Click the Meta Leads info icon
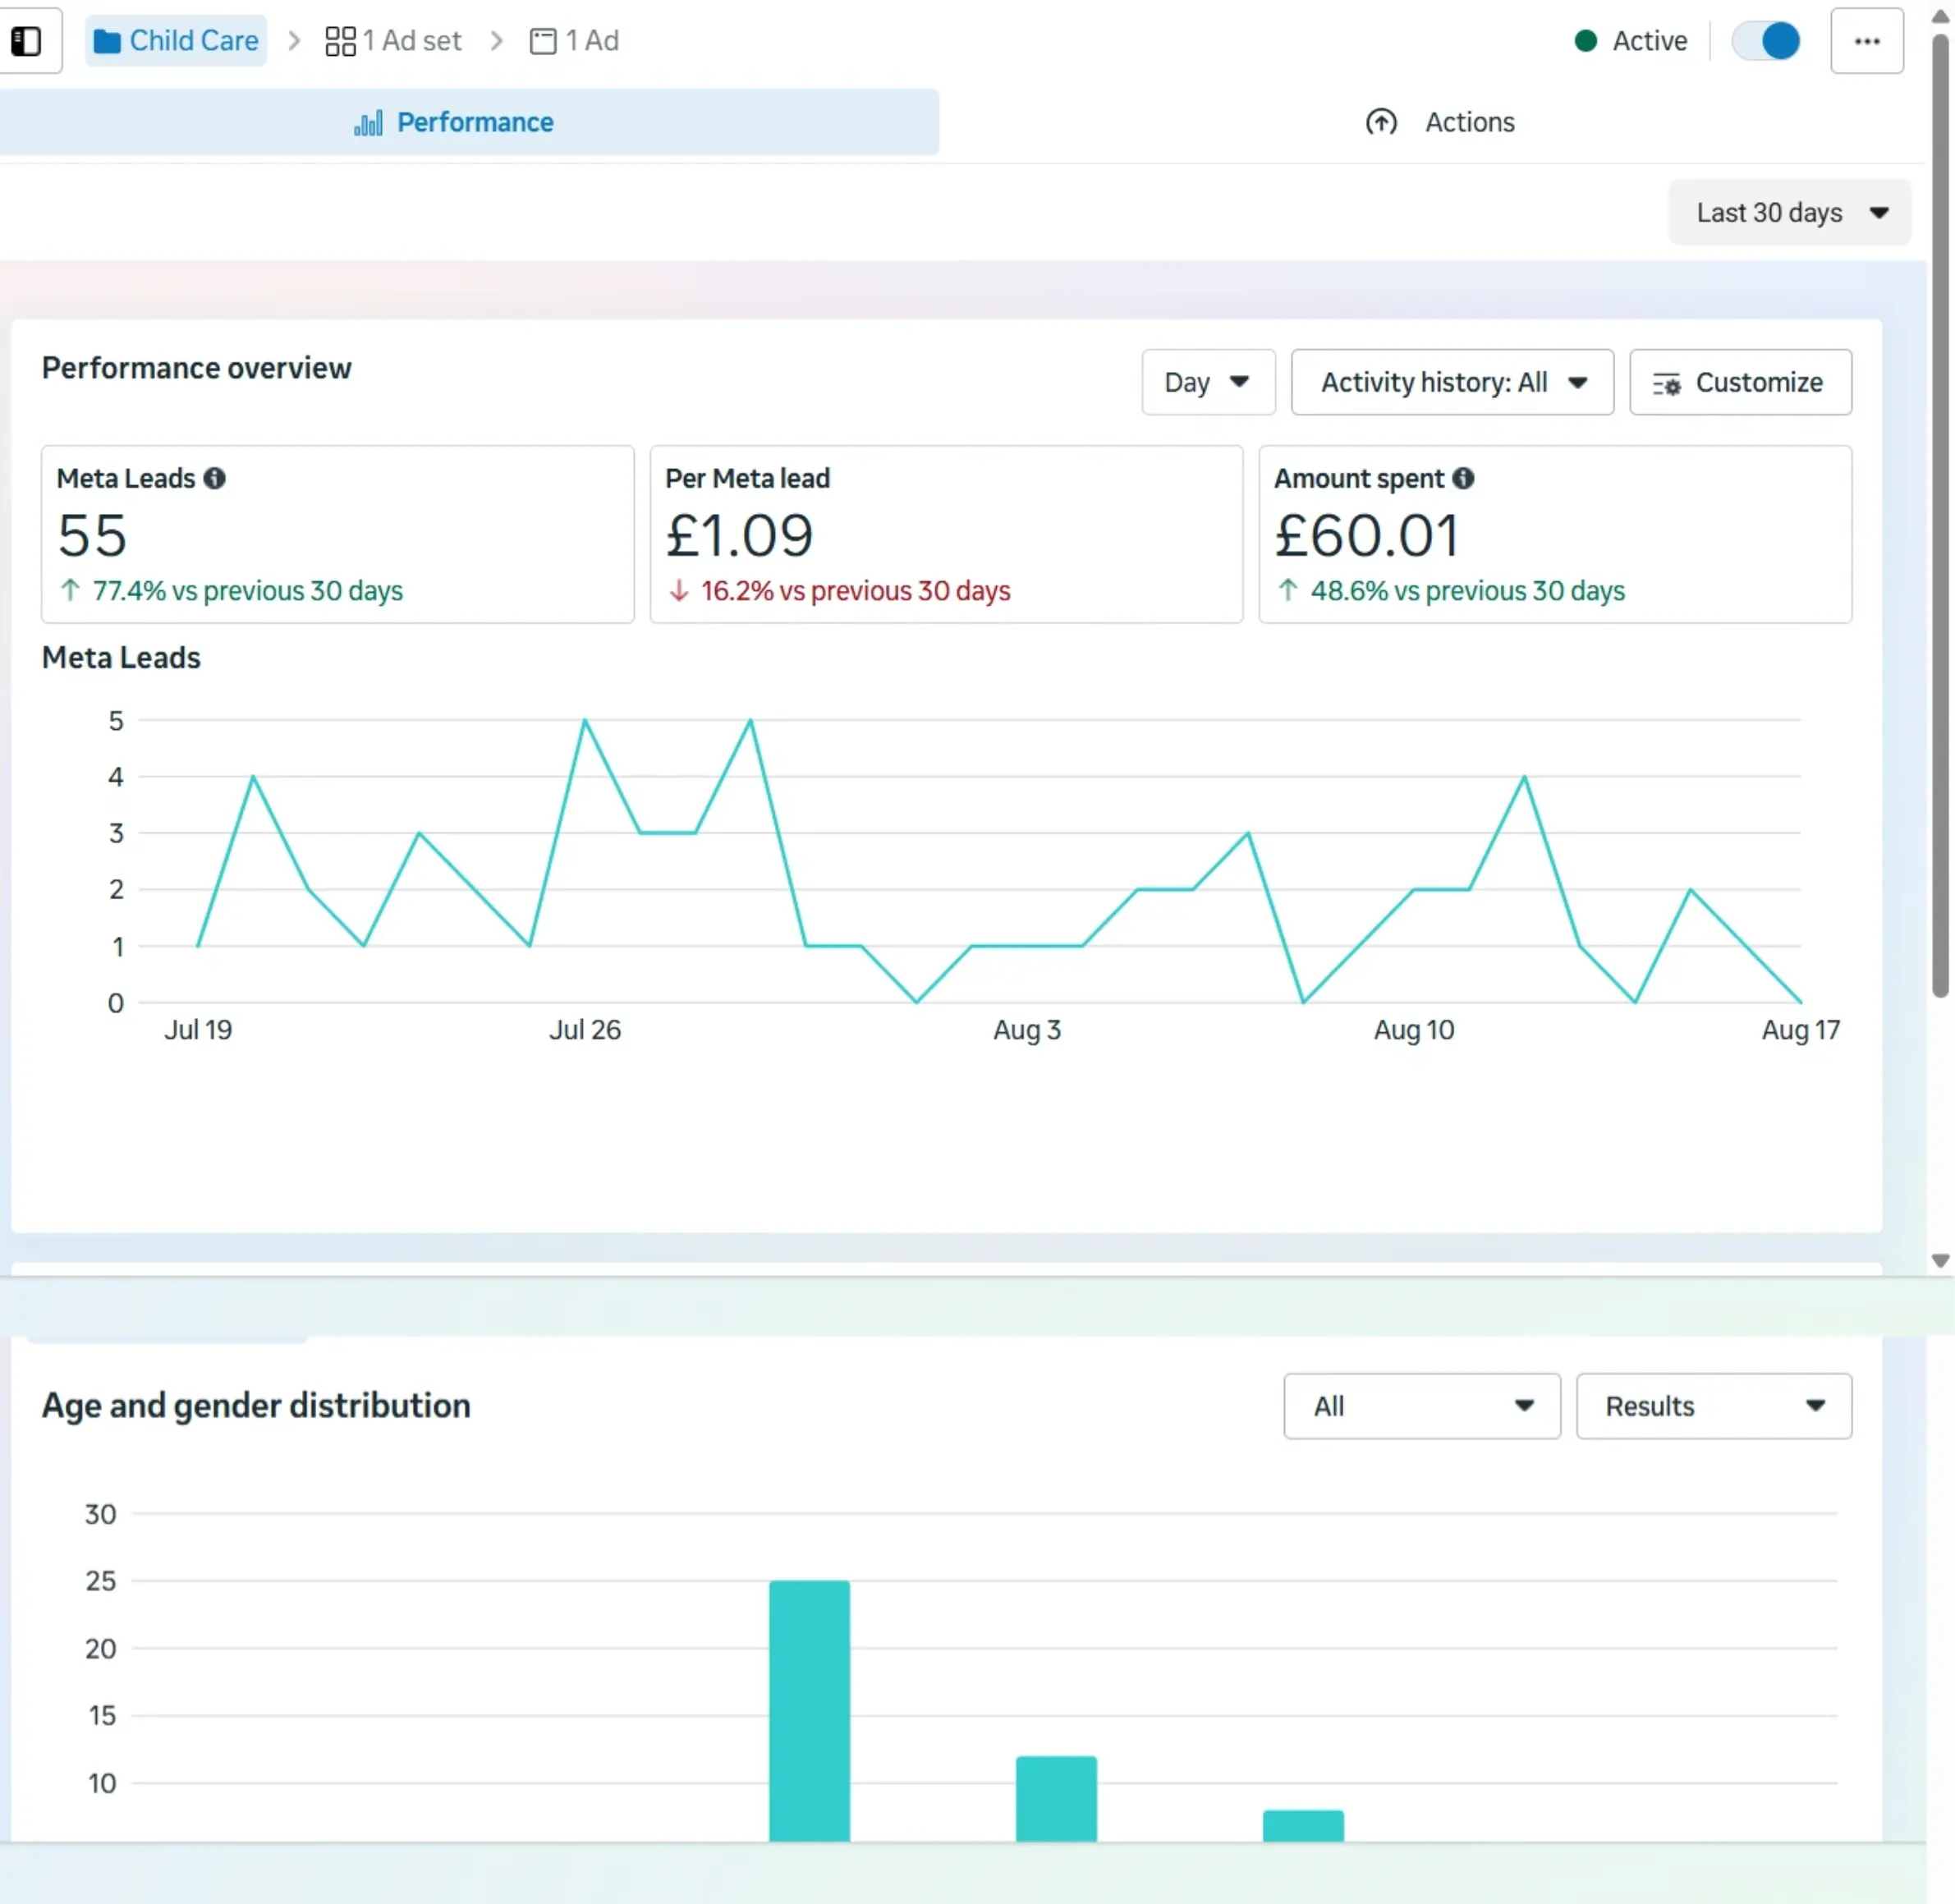Viewport: 1955px width, 1904px height. 214,478
